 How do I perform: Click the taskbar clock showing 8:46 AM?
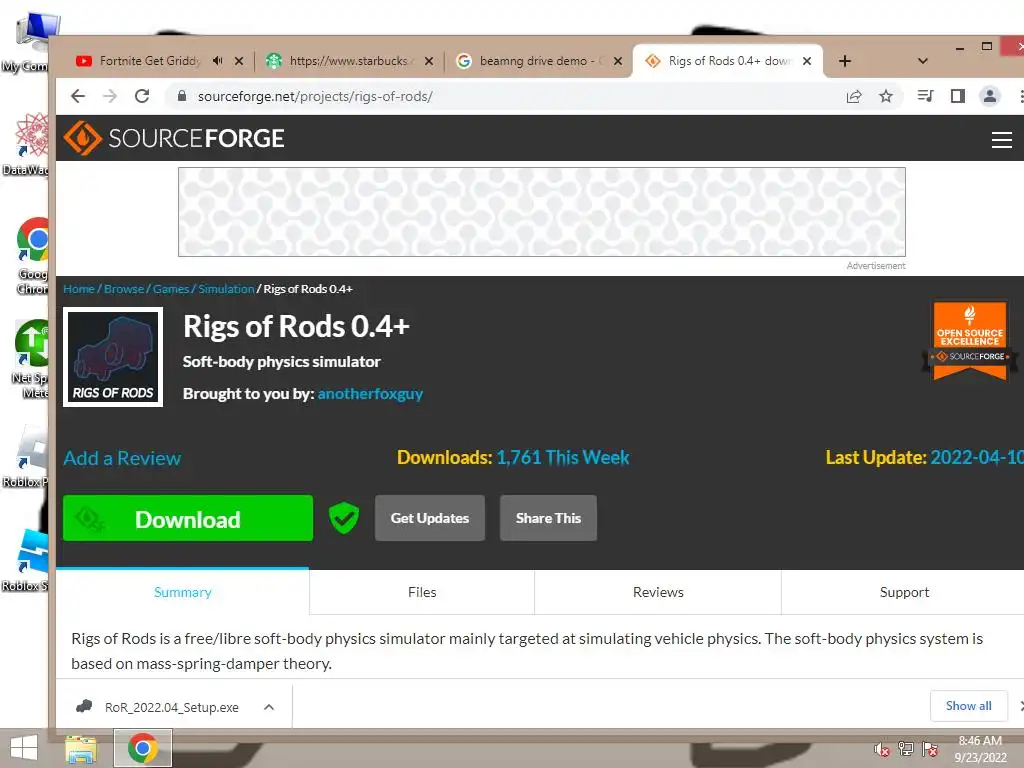[980, 749]
